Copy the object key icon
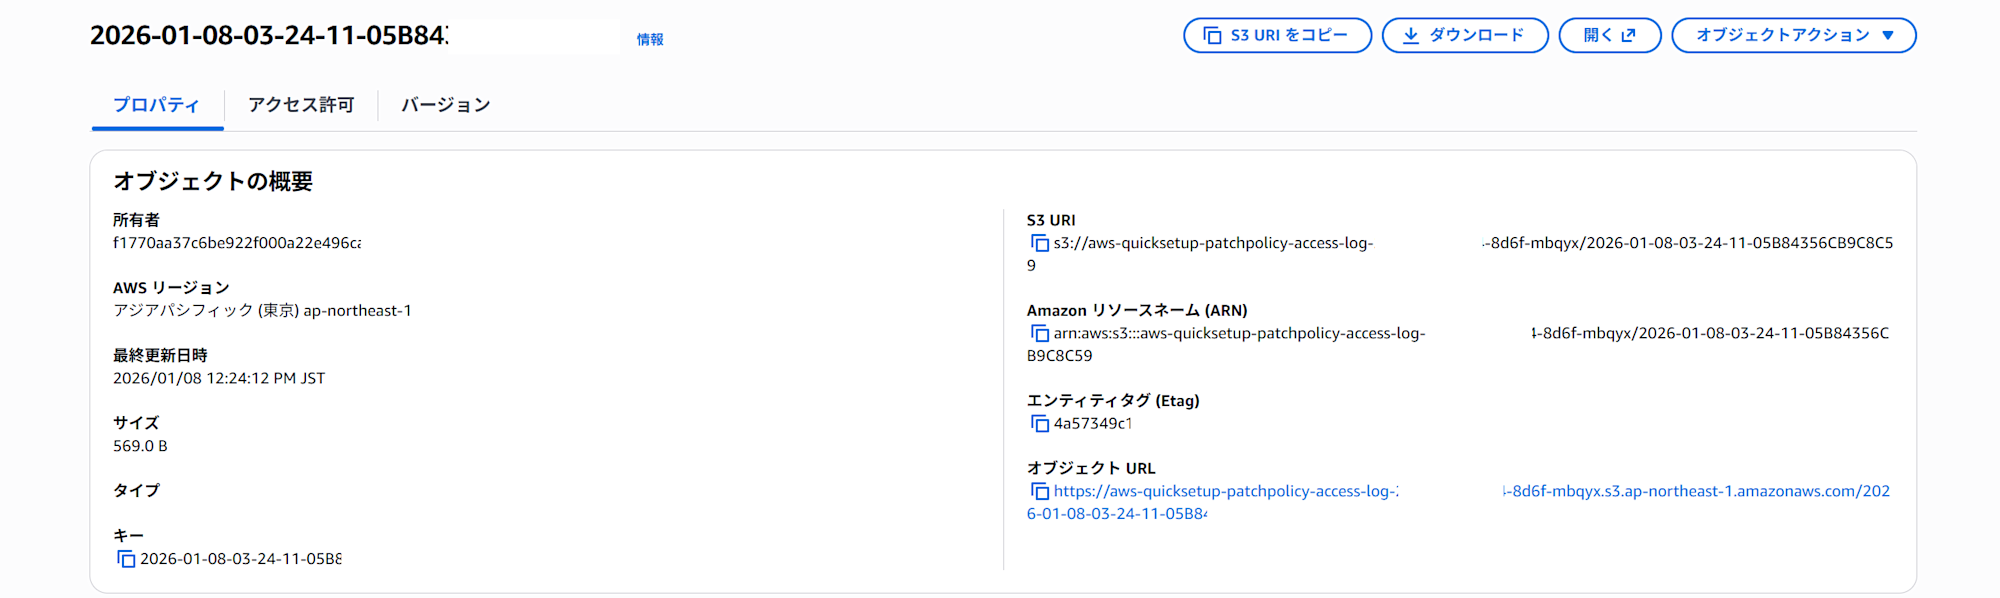This screenshot has width=2000, height=598. tap(126, 559)
